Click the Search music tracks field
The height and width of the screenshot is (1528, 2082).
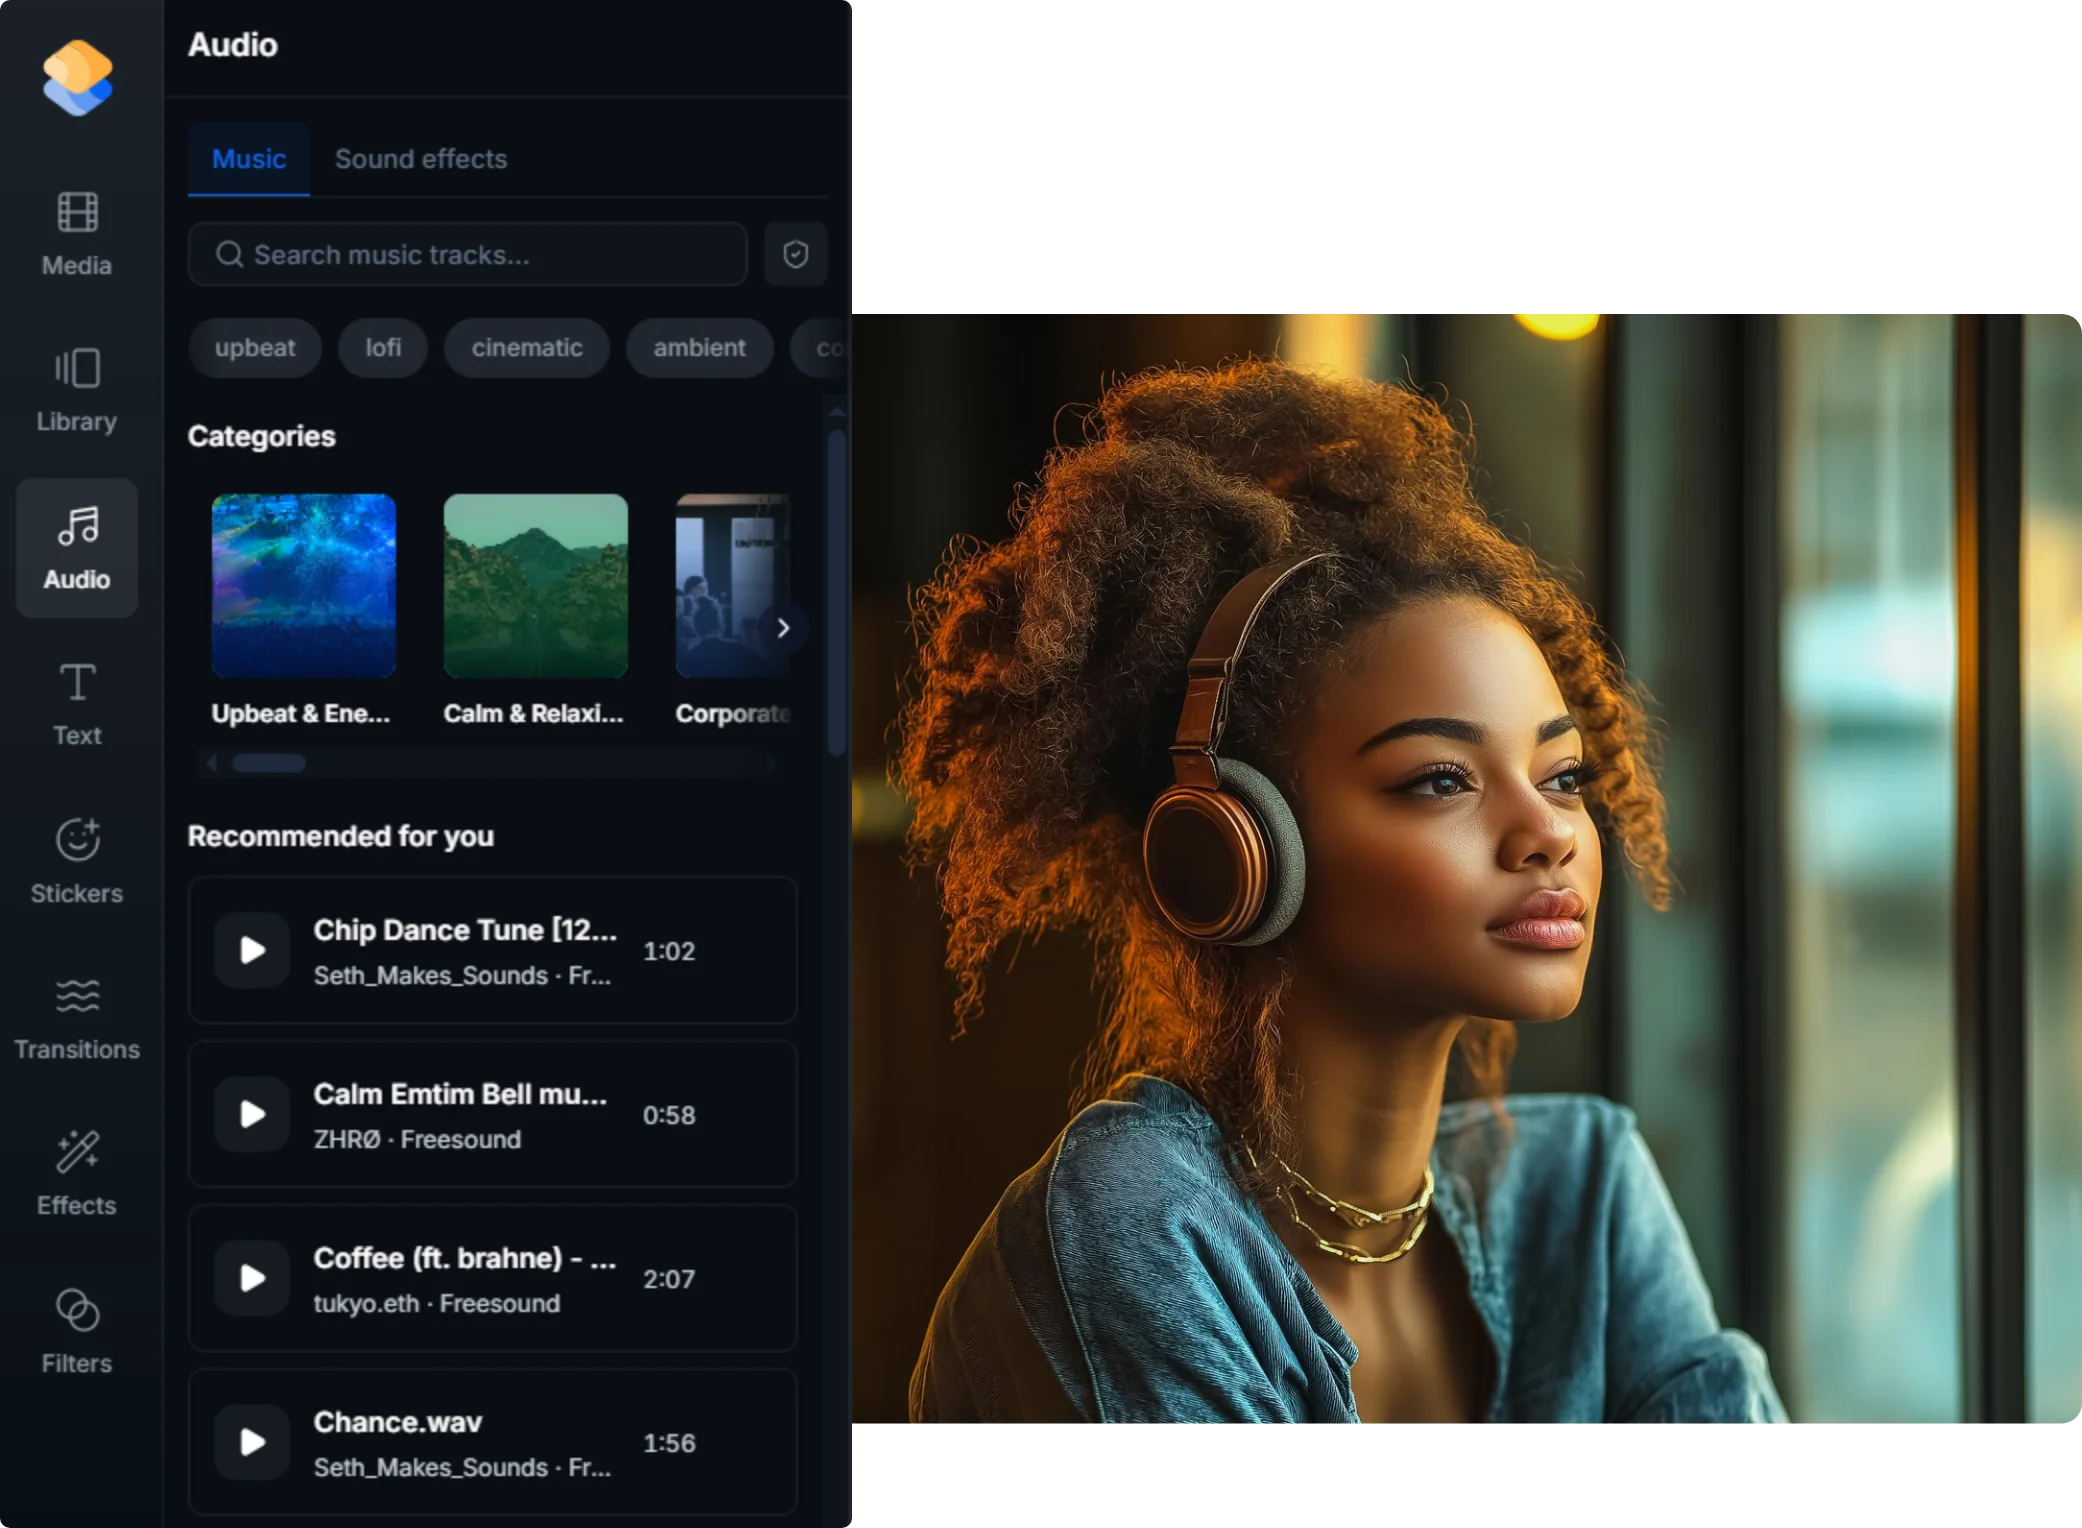point(468,254)
